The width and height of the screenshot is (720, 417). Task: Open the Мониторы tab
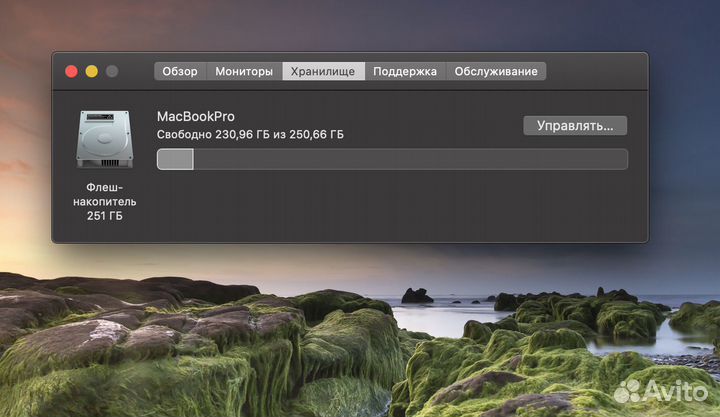pos(244,71)
